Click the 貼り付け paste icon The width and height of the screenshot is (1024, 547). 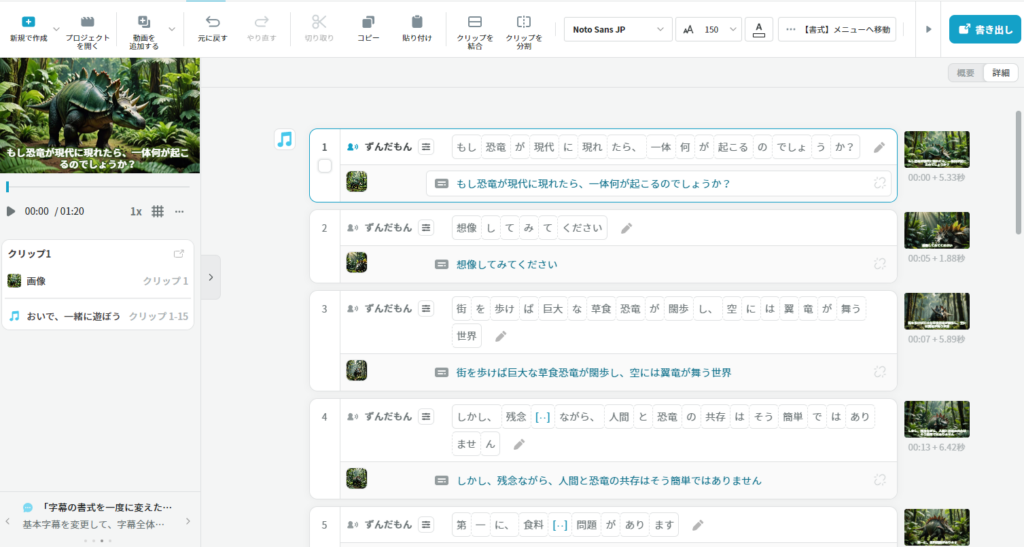[417, 22]
